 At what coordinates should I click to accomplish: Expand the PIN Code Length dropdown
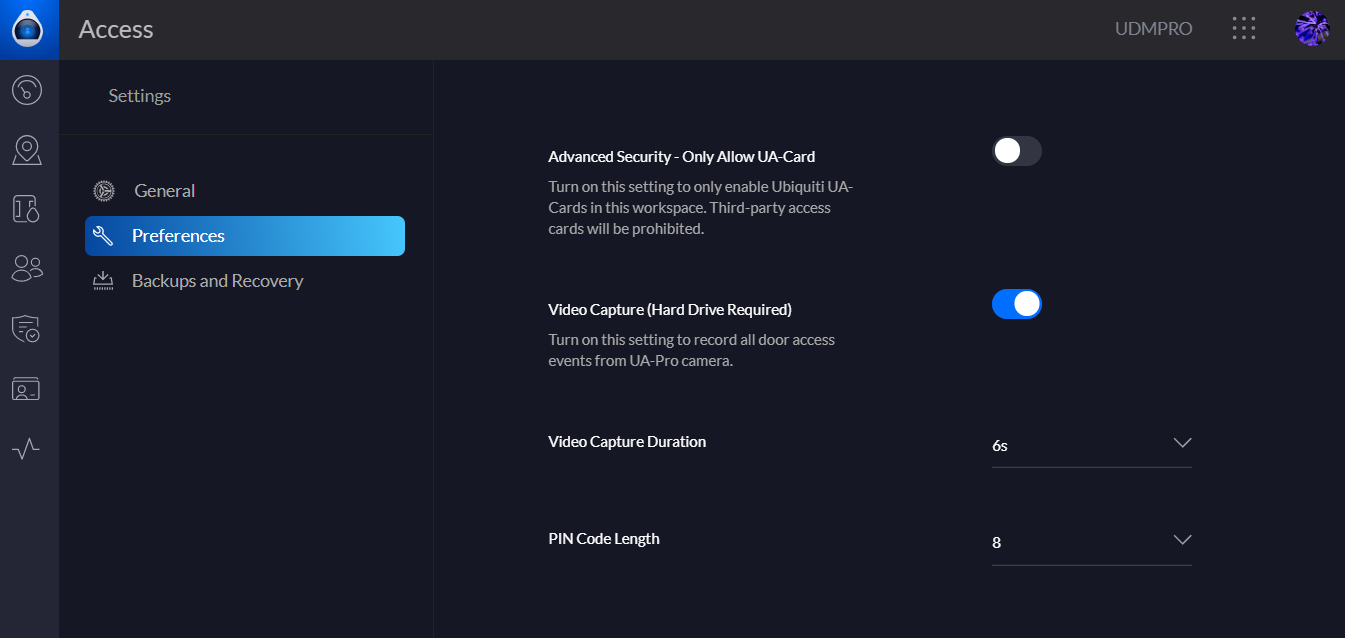click(x=1091, y=542)
